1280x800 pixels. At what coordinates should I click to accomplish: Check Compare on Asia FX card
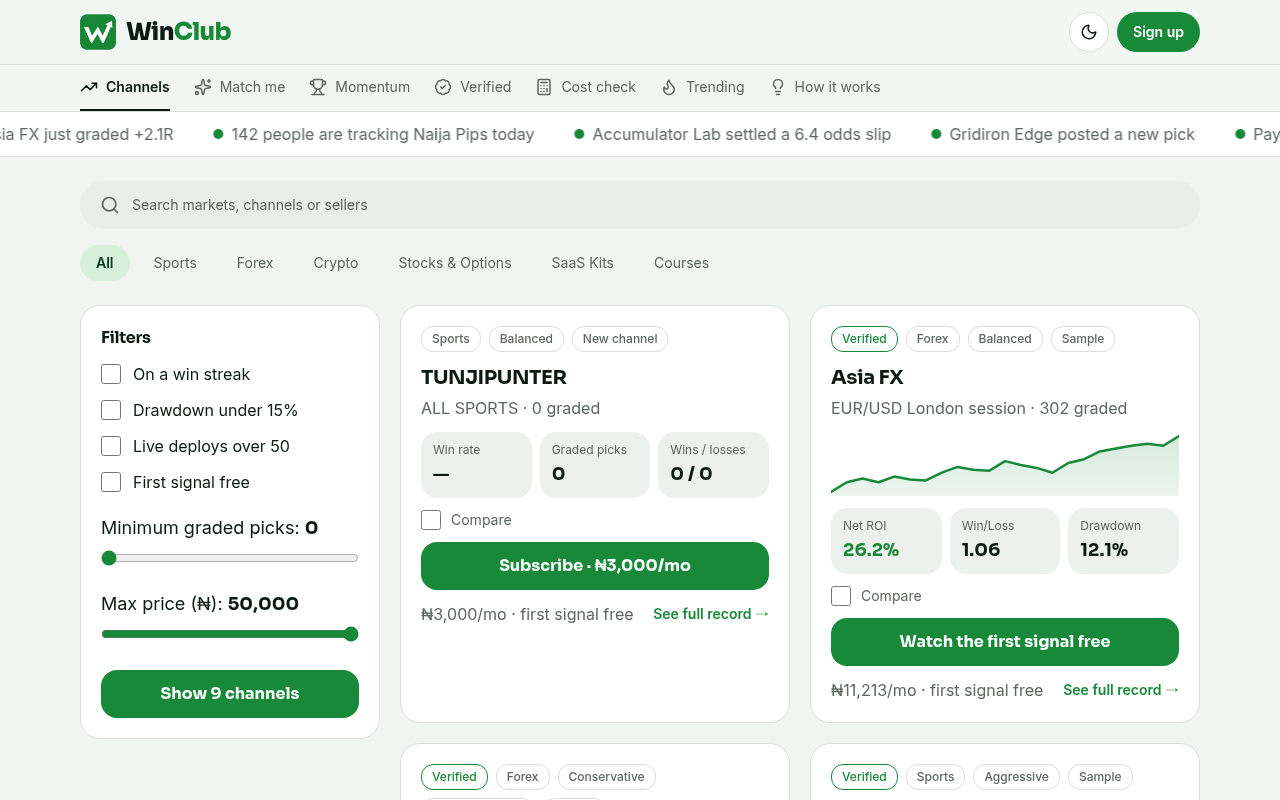(x=841, y=596)
